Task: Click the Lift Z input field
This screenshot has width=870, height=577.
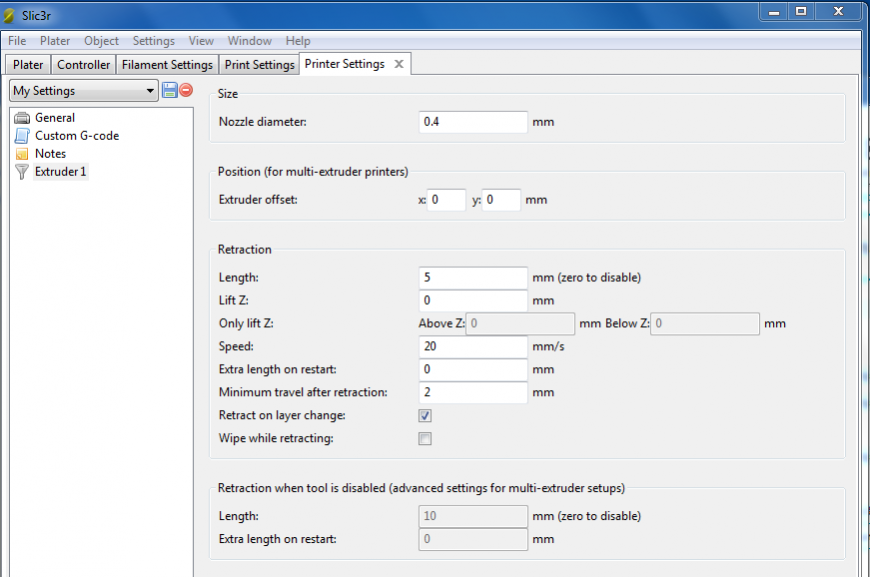Action: pos(473,300)
